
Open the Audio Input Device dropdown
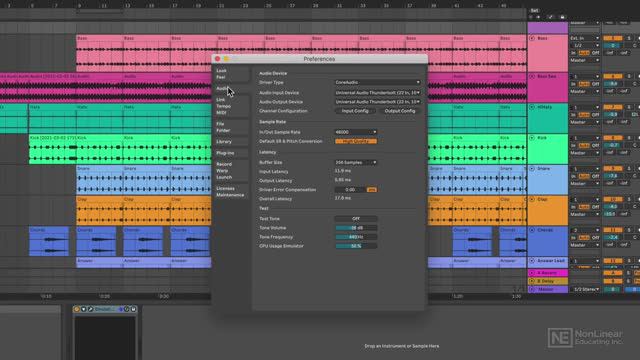[377, 93]
